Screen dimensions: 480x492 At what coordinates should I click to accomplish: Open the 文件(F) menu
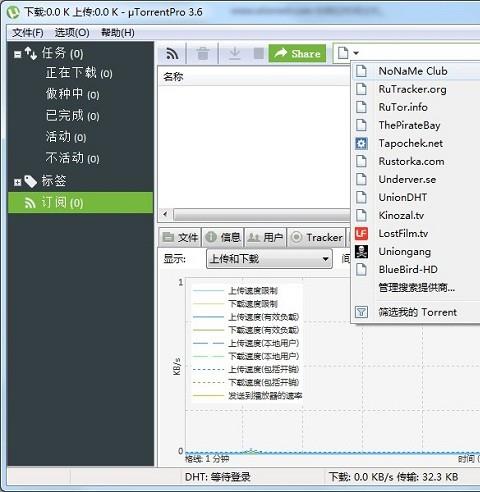pos(28,33)
